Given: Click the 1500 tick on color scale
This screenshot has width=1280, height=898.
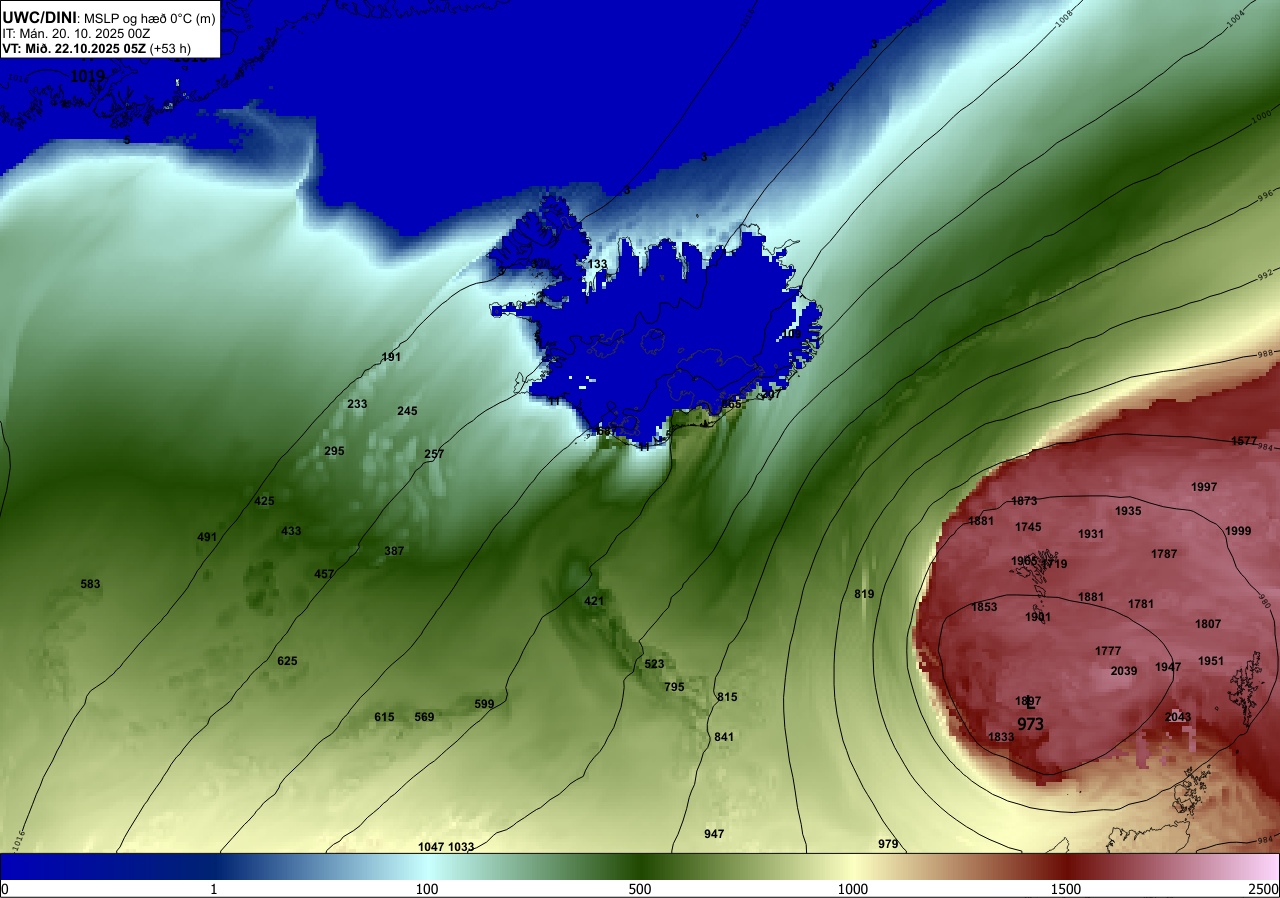Looking at the screenshot, I should [1066, 889].
